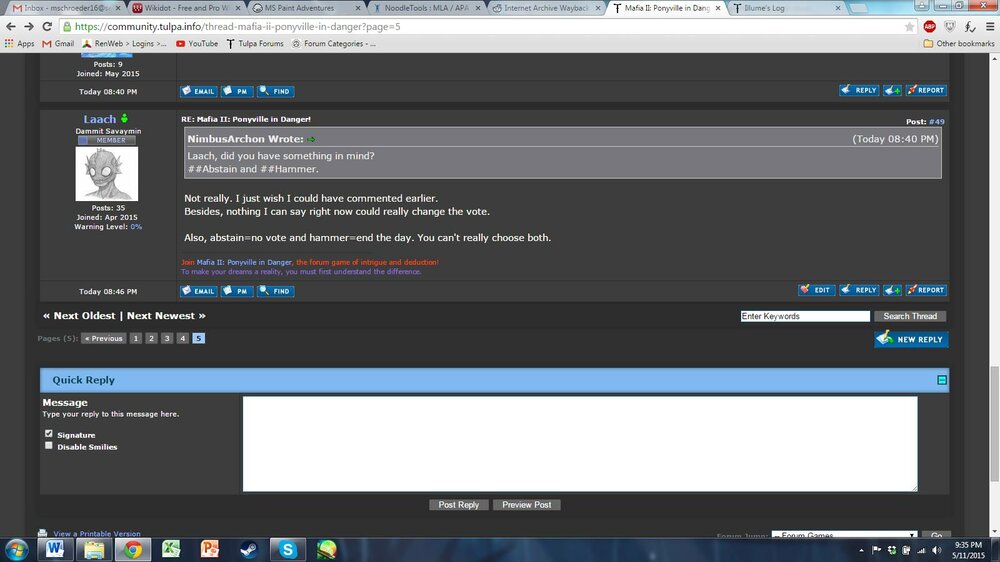Open the Forum Categories bookmark

[334, 43]
